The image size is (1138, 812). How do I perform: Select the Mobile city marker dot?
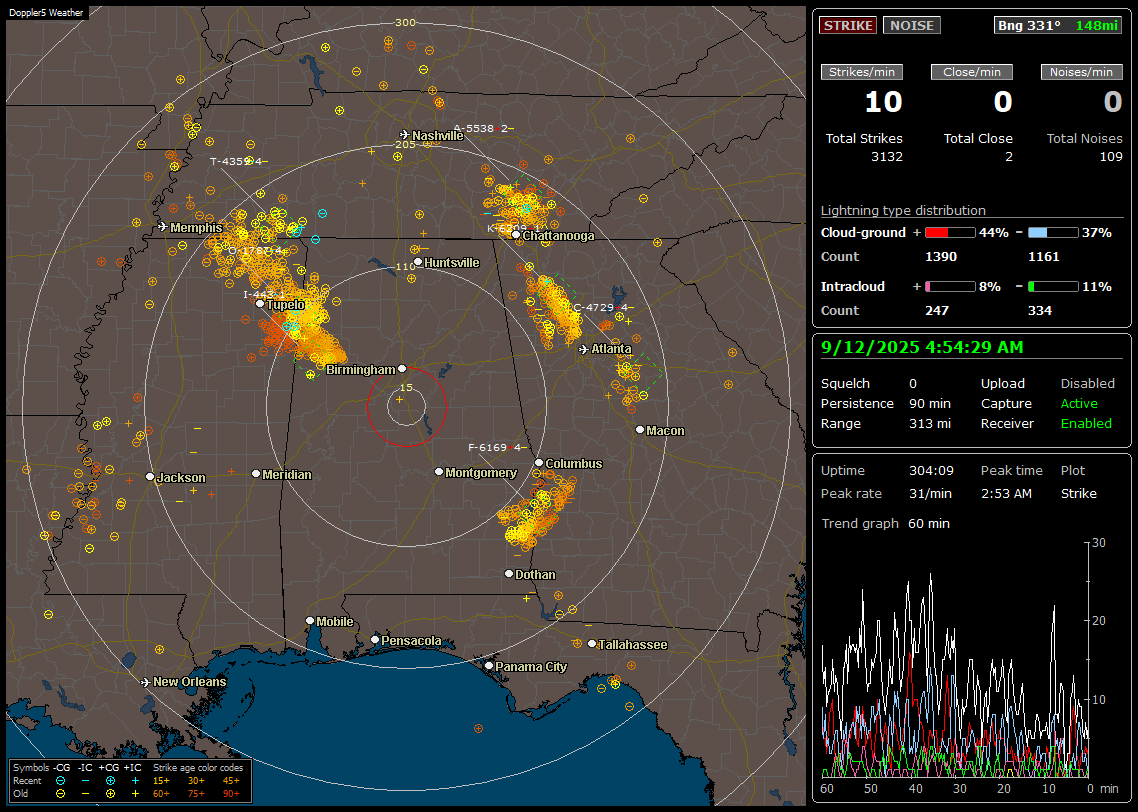pyautogui.click(x=310, y=620)
